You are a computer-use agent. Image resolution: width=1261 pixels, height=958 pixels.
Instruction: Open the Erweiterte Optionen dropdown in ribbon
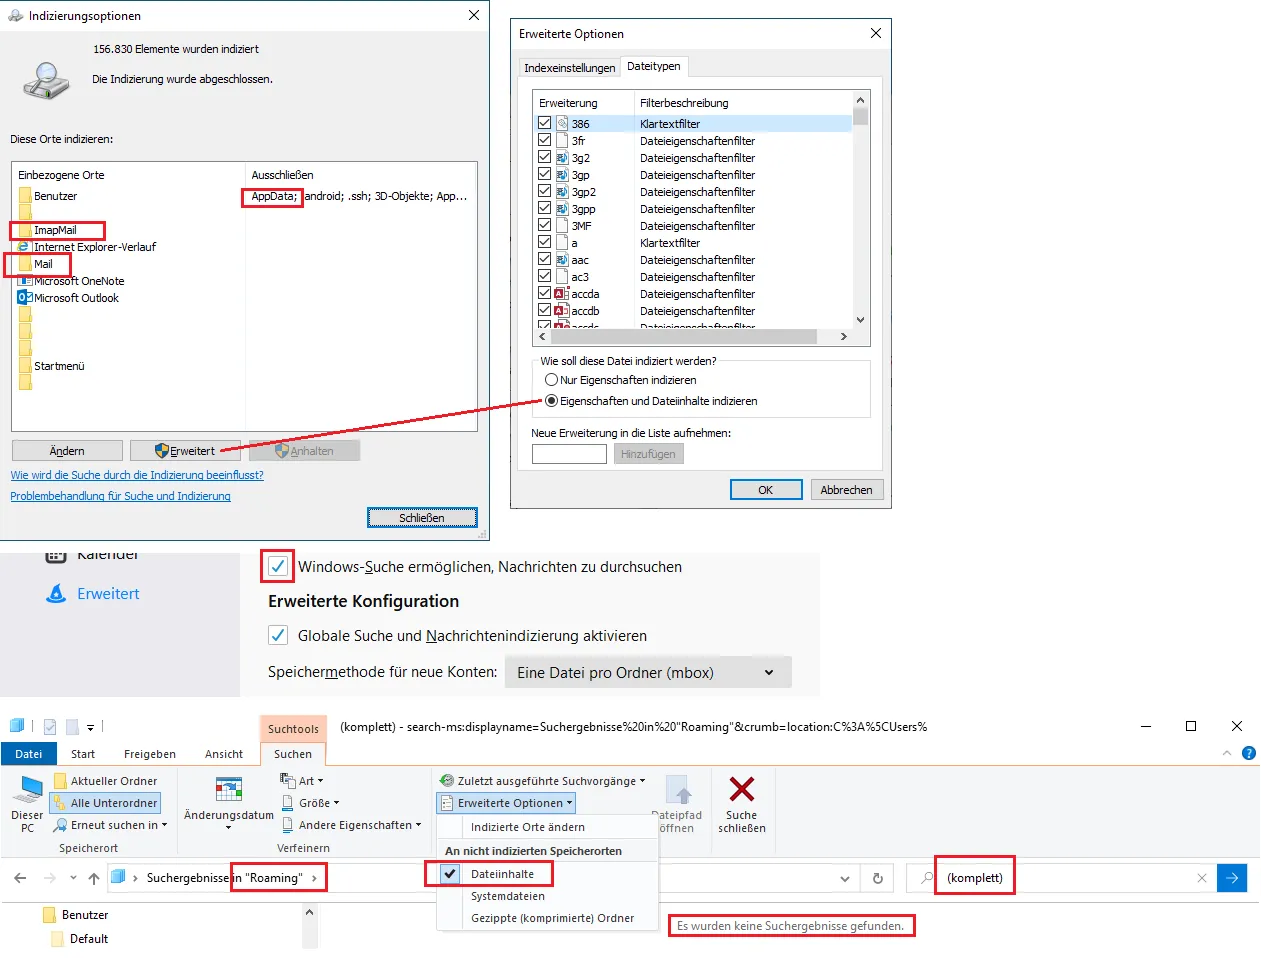[507, 803]
